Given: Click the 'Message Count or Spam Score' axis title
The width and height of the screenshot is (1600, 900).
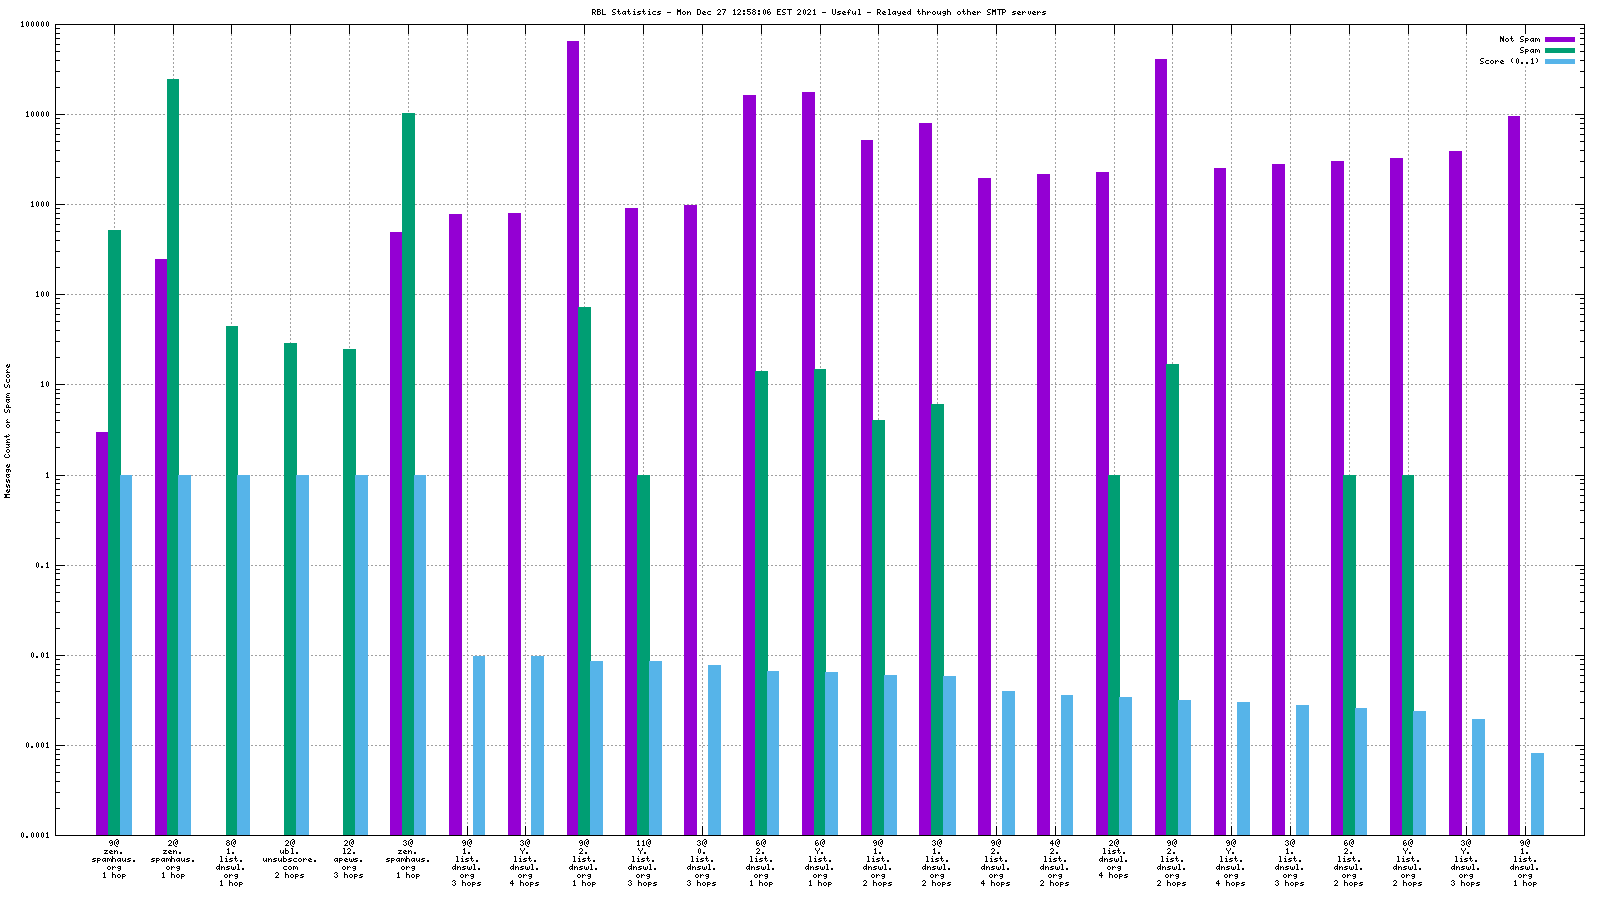Looking at the screenshot, I should point(8,430).
